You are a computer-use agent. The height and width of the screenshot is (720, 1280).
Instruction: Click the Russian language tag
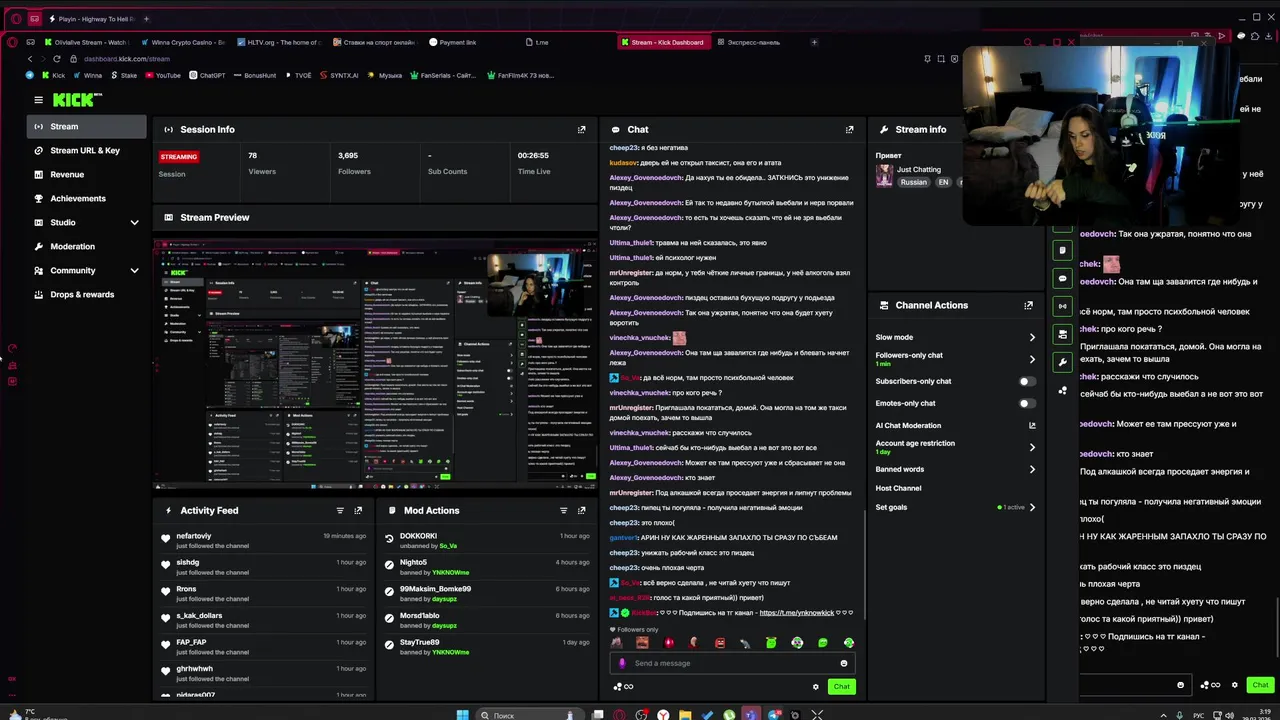point(913,182)
